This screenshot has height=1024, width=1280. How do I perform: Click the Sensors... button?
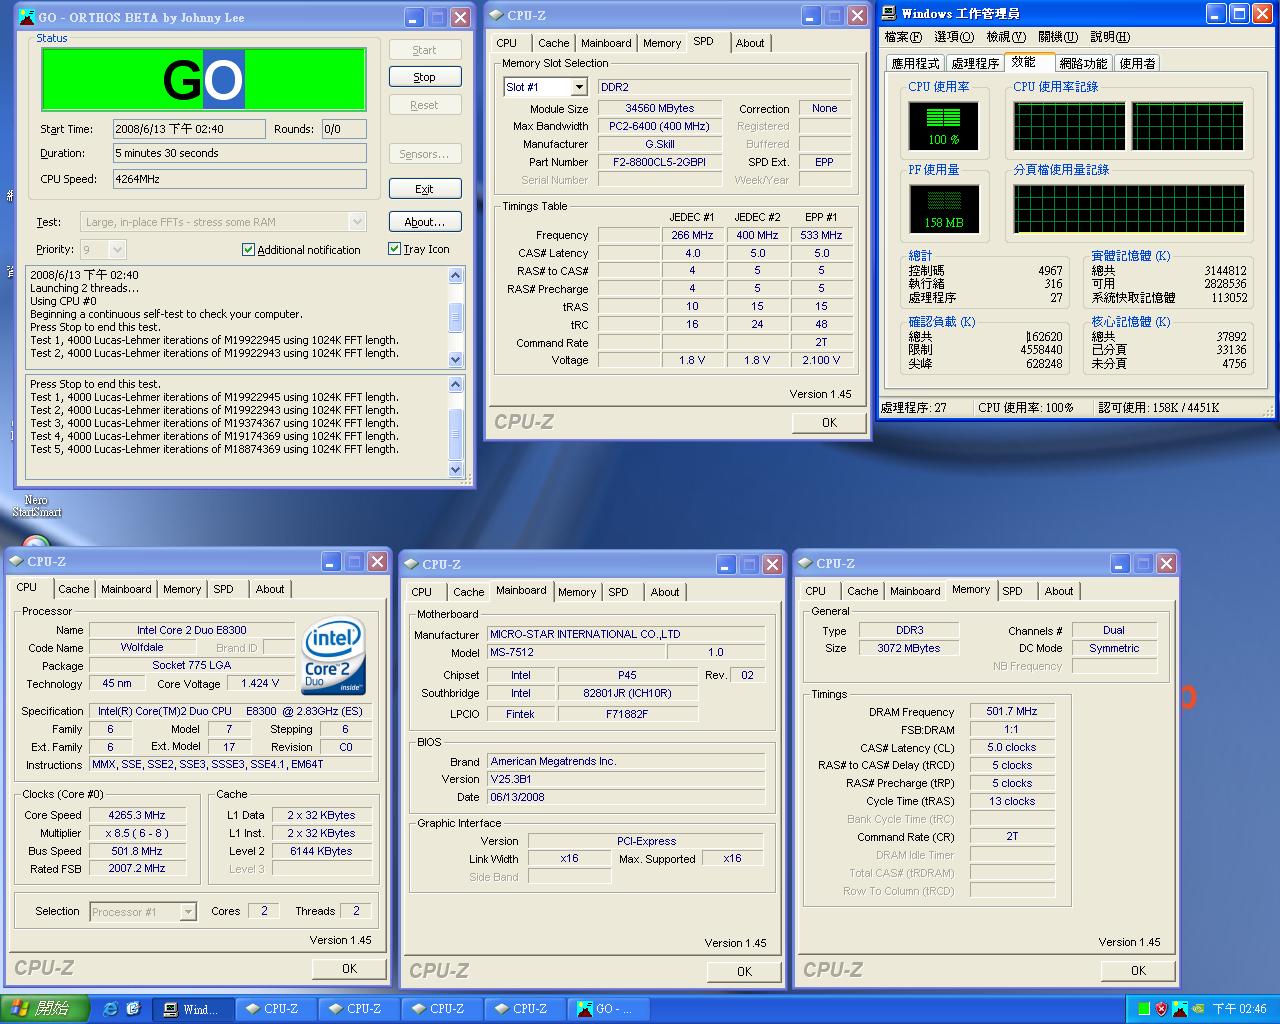tap(425, 154)
